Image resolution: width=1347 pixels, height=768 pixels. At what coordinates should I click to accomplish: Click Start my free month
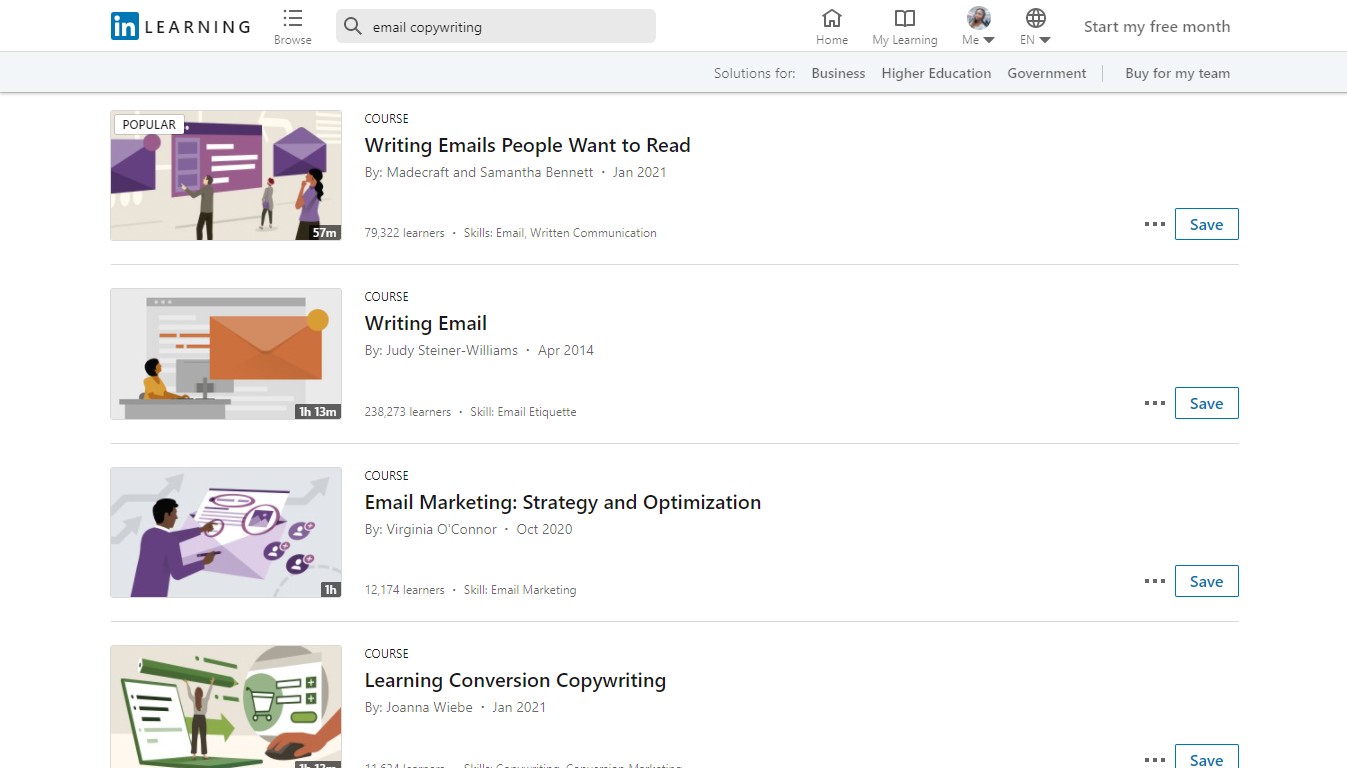pyautogui.click(x=1156, y=26)
